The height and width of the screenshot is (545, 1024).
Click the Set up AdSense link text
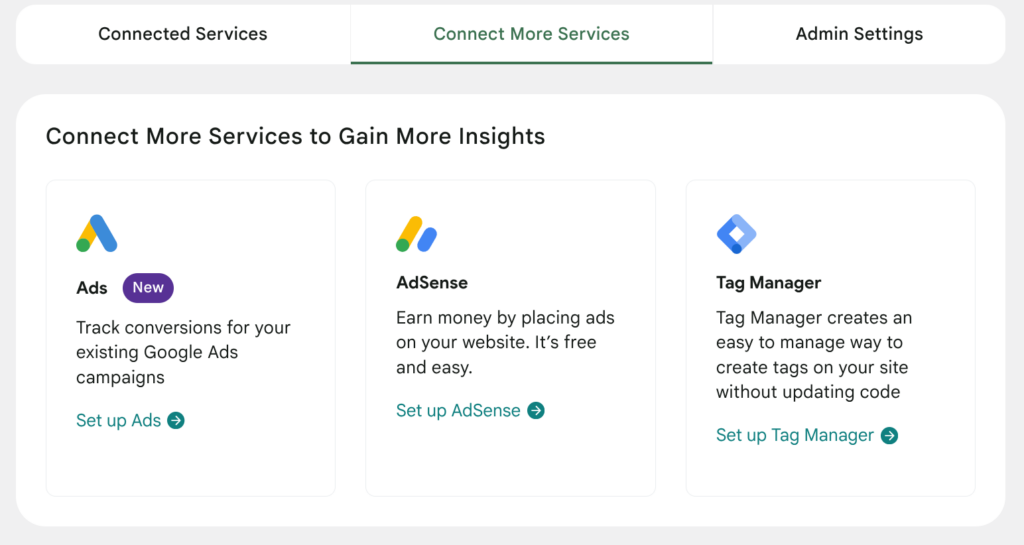[x=458, y=411]
